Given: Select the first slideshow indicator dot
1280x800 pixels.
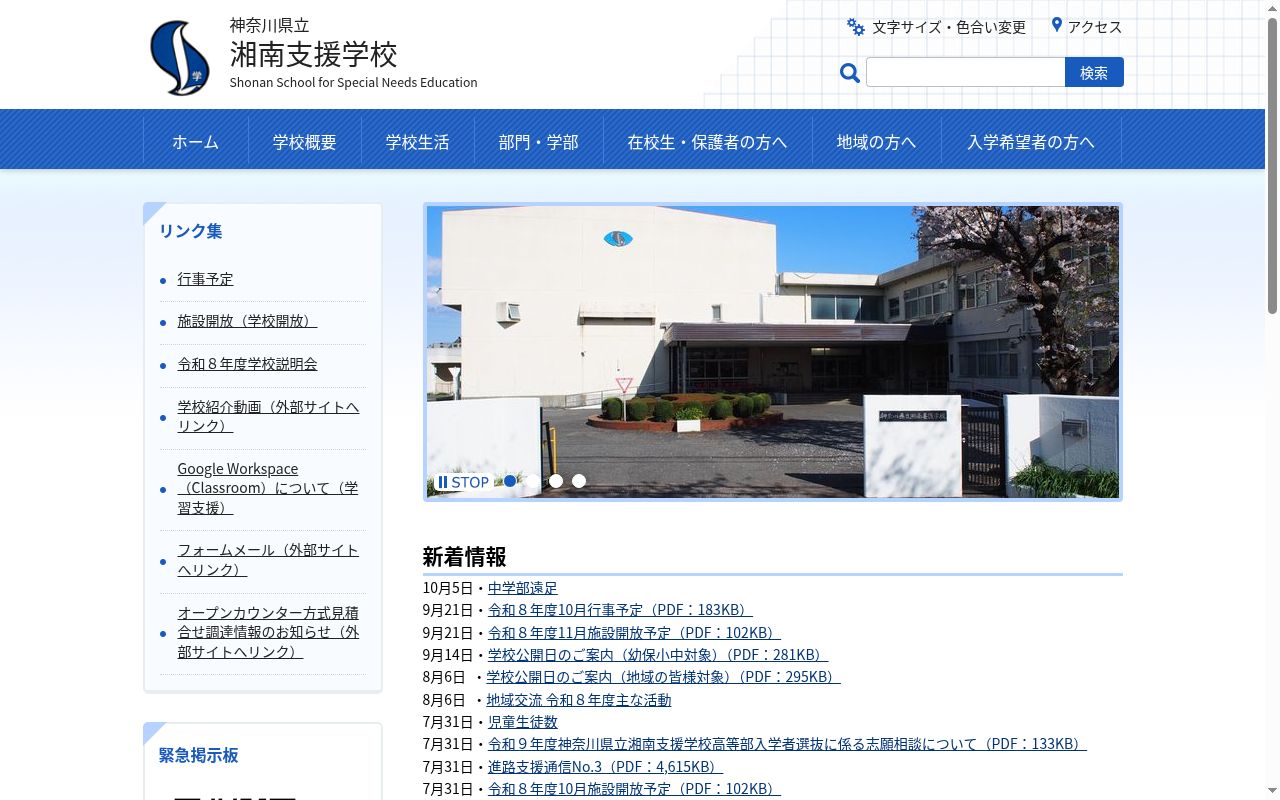Looking at the screenshot, I should pos(510,481).
